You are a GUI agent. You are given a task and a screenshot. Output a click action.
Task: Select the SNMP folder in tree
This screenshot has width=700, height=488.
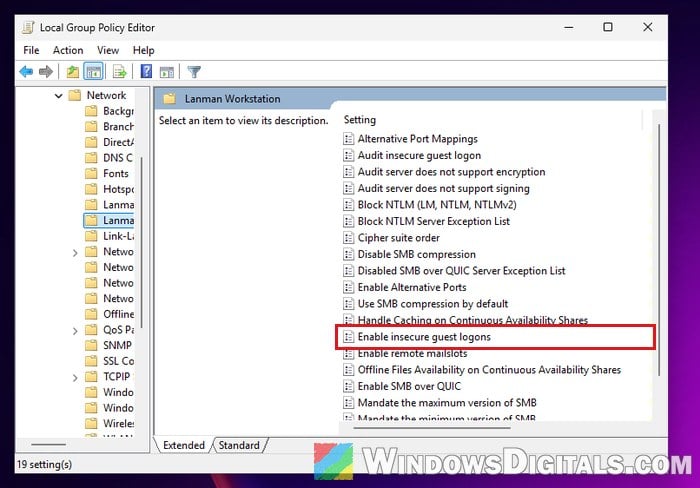point(108,345)
